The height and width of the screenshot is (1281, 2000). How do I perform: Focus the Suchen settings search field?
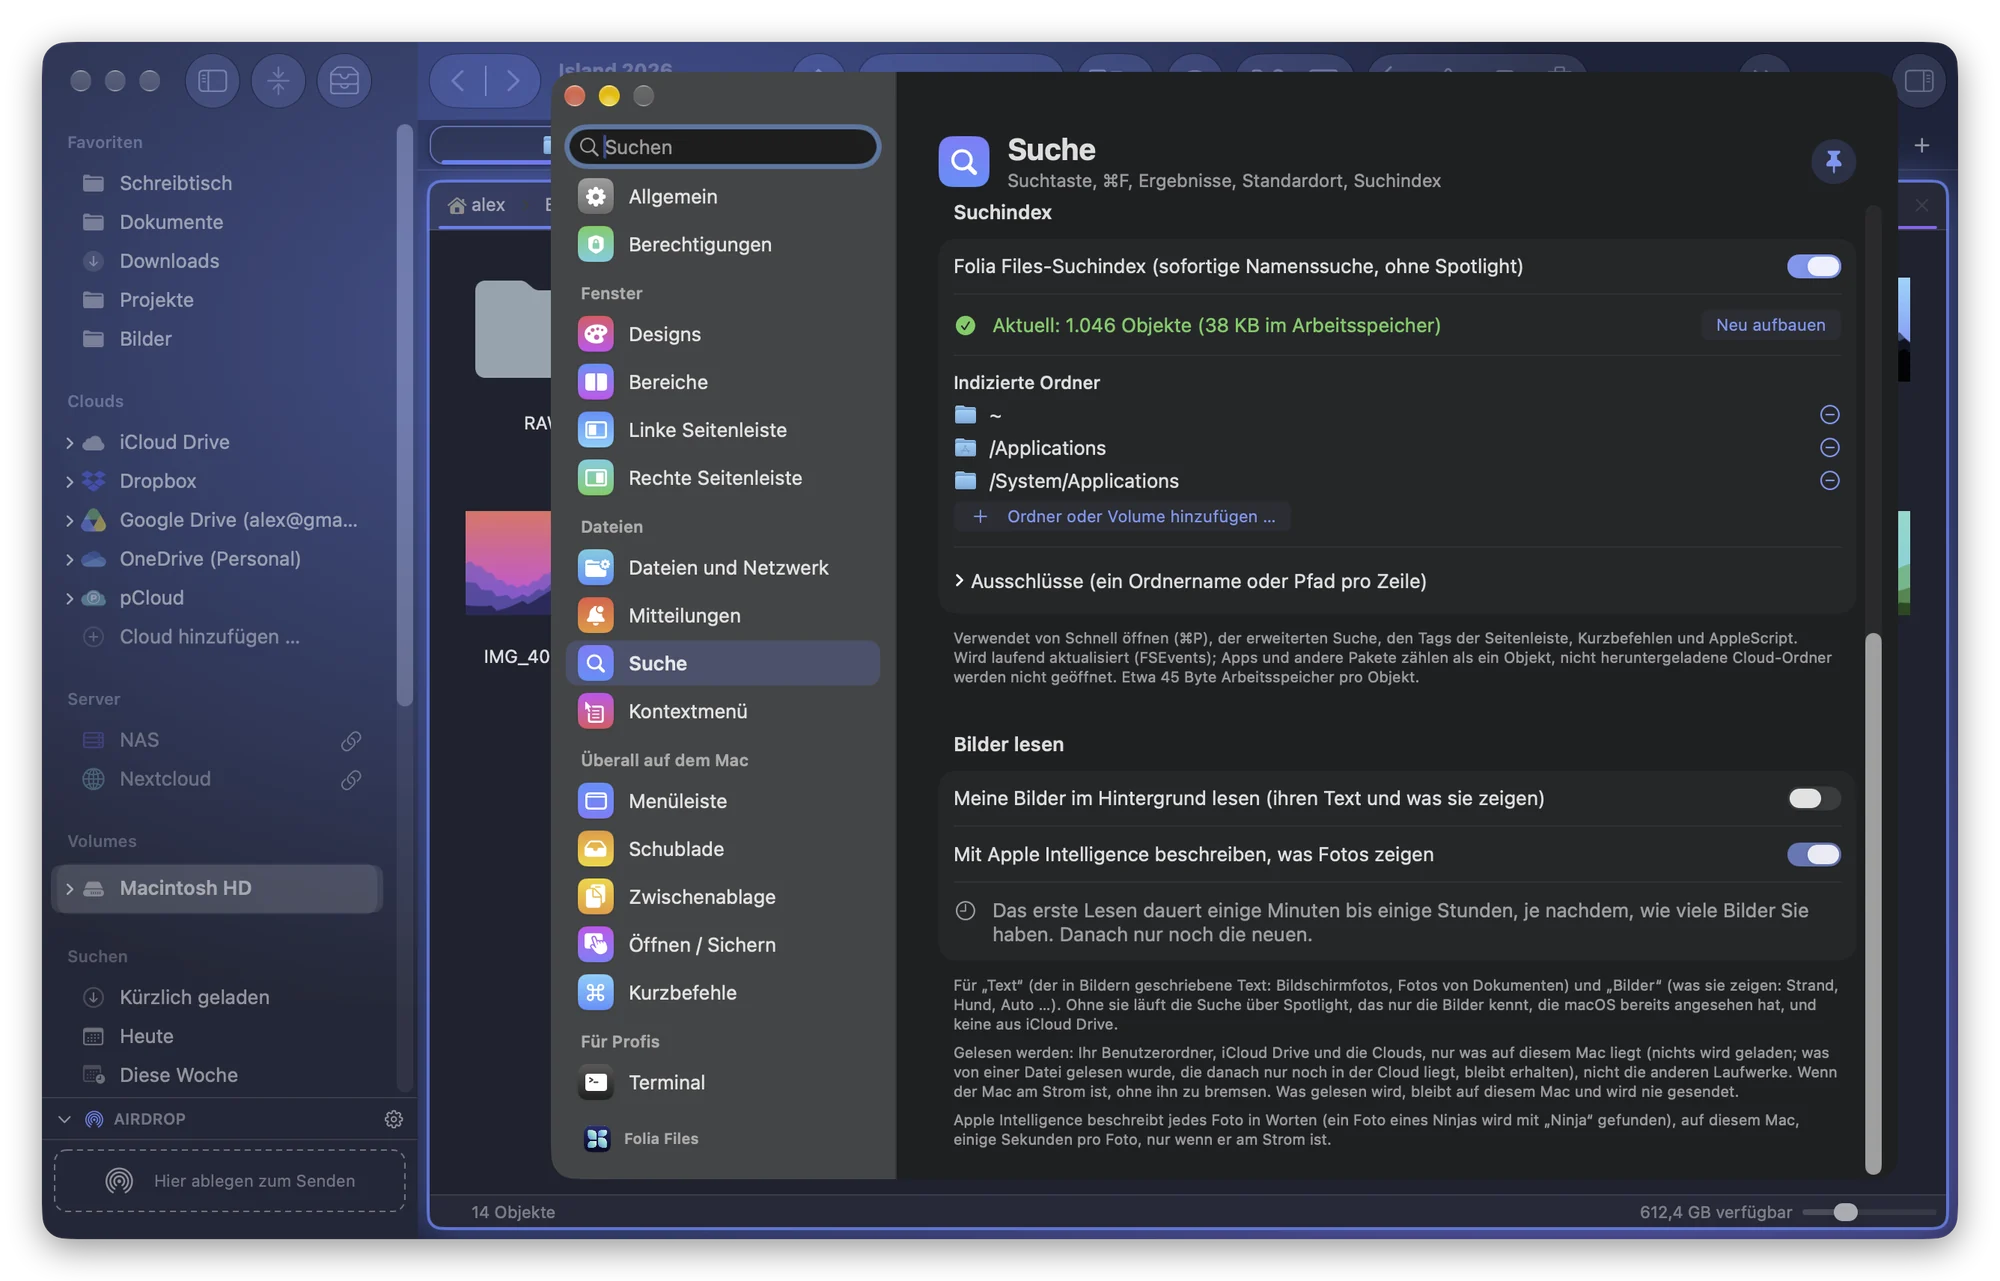[x=723, y=147]
